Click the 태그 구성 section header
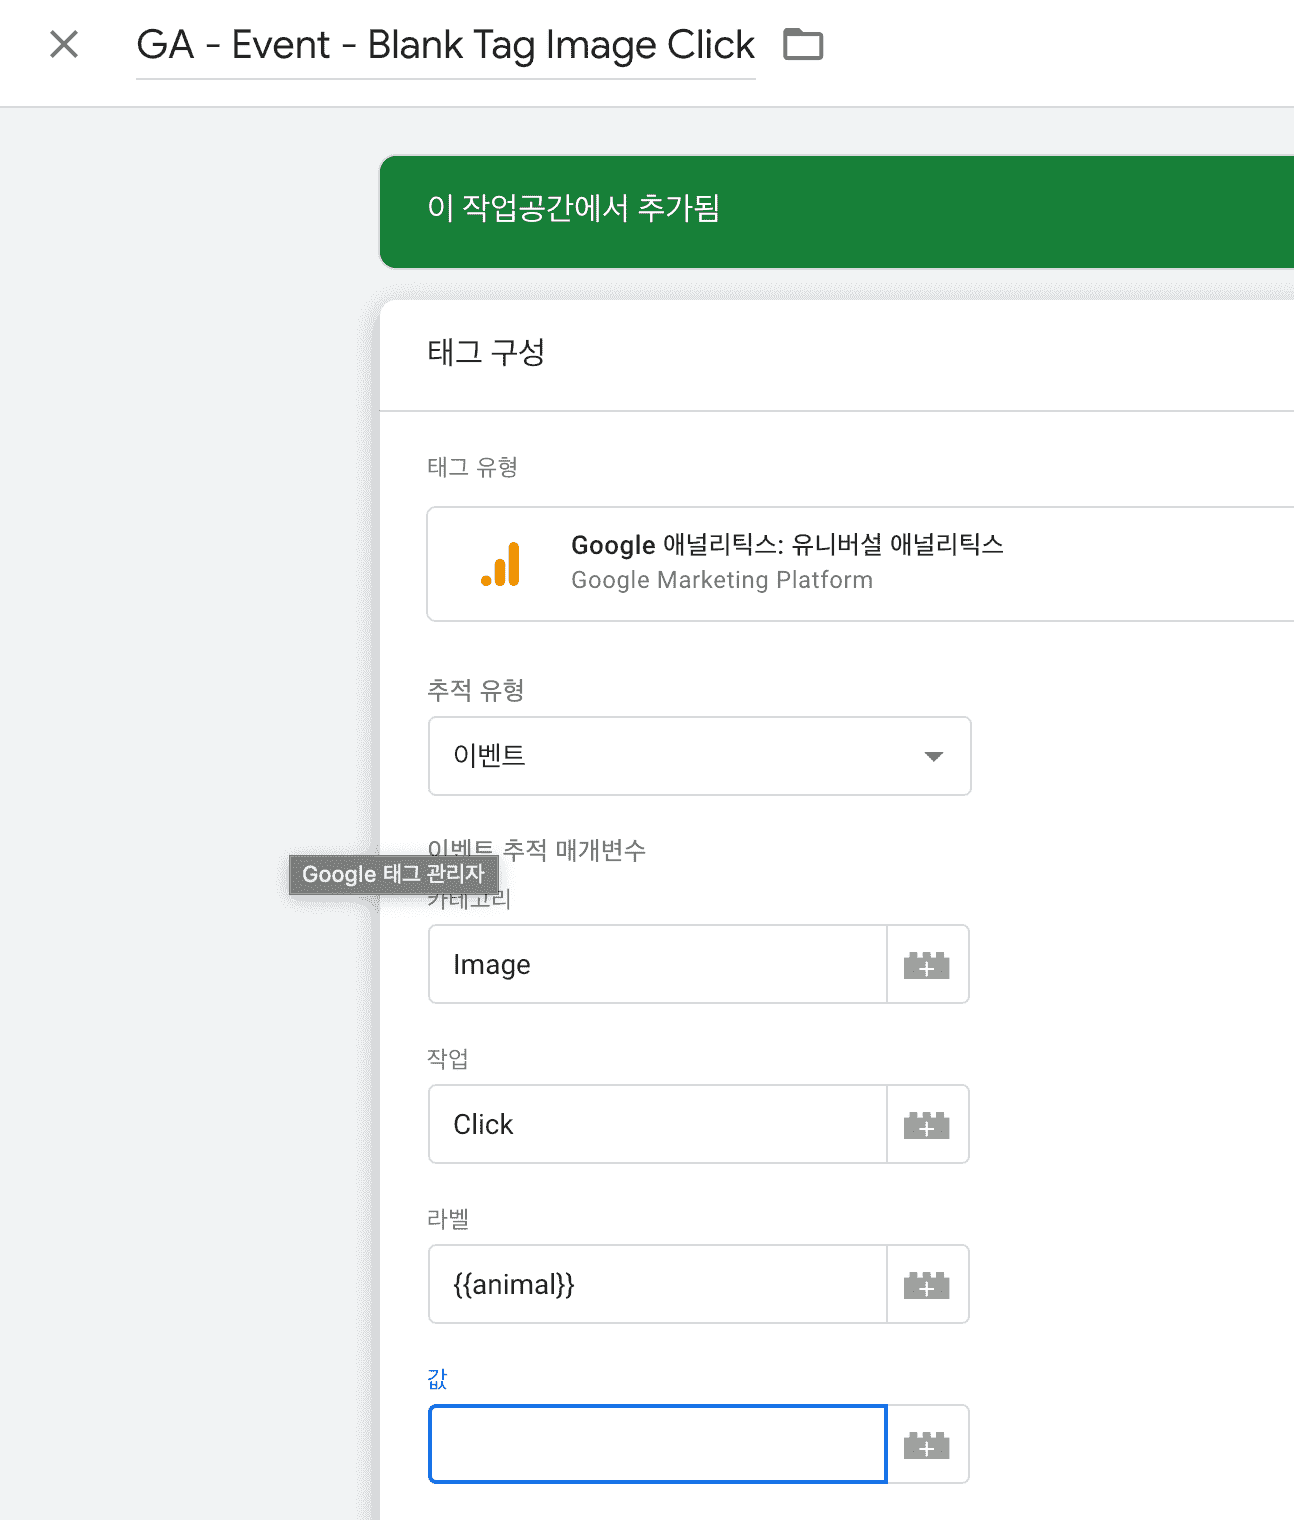This screenshot has width=1294, height=1520. click(x=486, y=353)
